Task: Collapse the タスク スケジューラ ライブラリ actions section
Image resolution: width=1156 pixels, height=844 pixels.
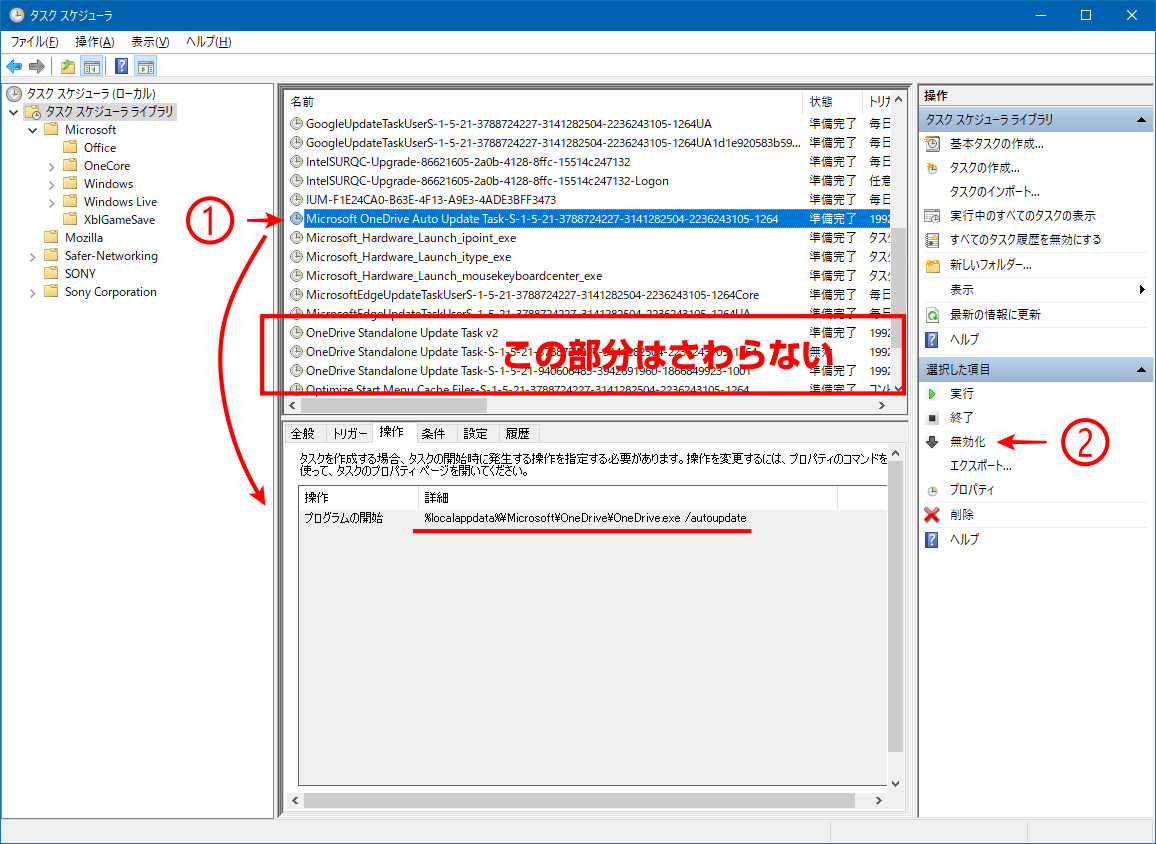Action: (x=1141, y=119)
